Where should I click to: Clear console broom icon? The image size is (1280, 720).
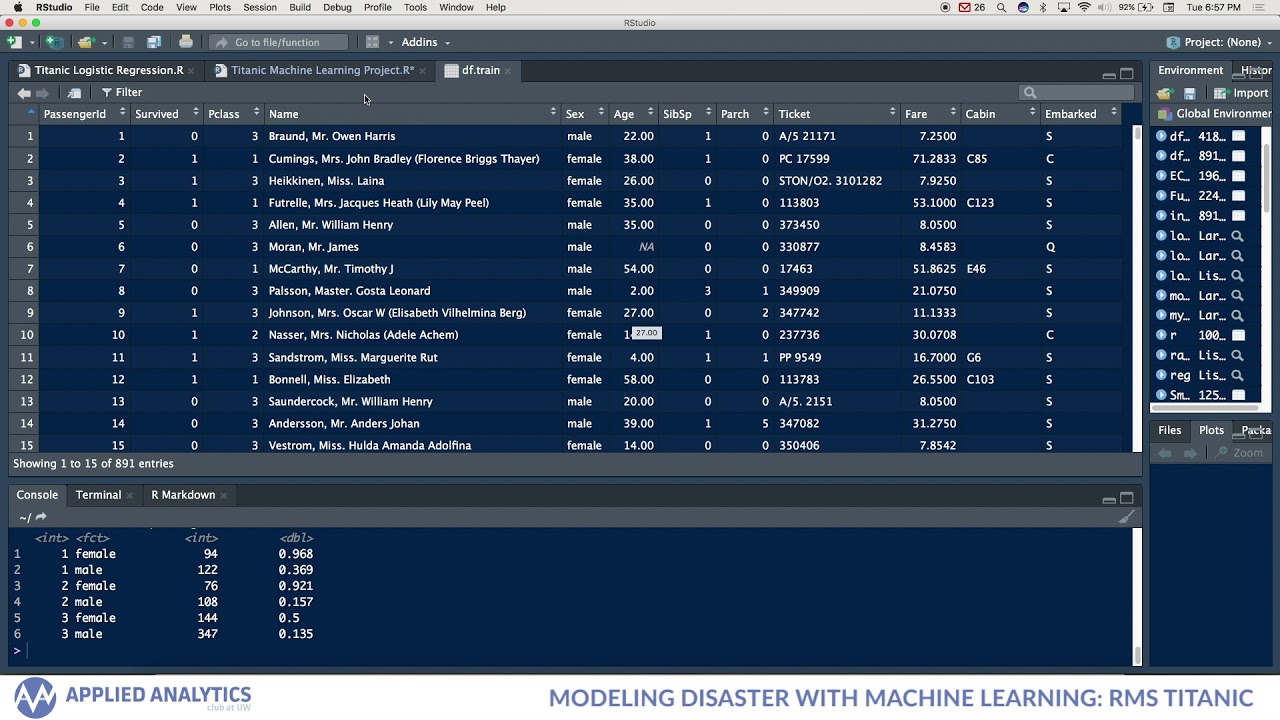pos(1126,517)
